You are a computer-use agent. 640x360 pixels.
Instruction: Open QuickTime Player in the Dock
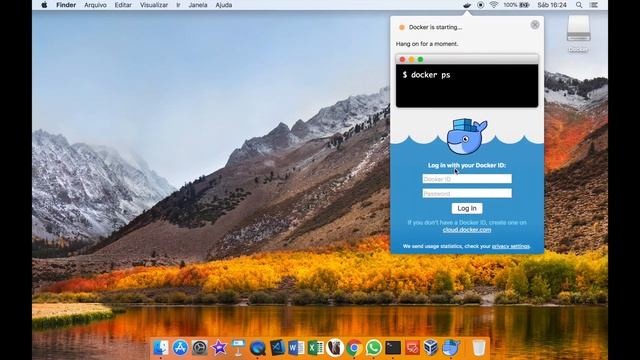click(258, 348)
